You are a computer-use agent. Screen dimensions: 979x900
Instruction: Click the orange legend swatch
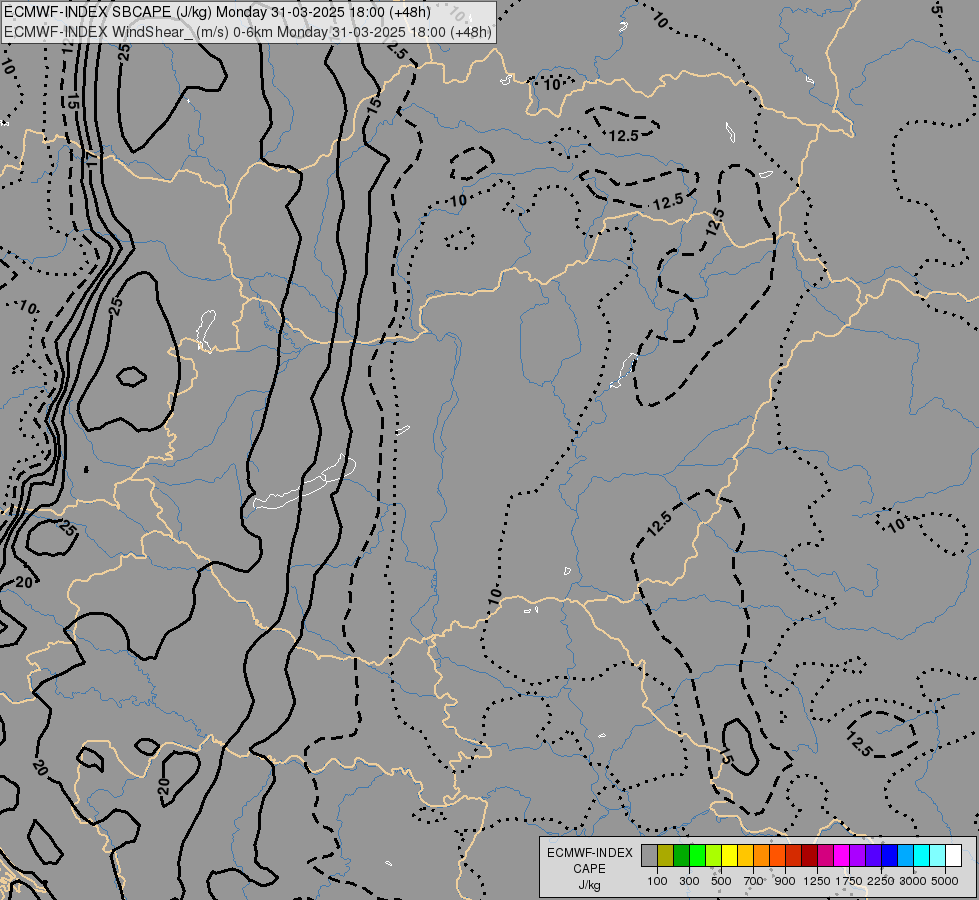(761, 856)
